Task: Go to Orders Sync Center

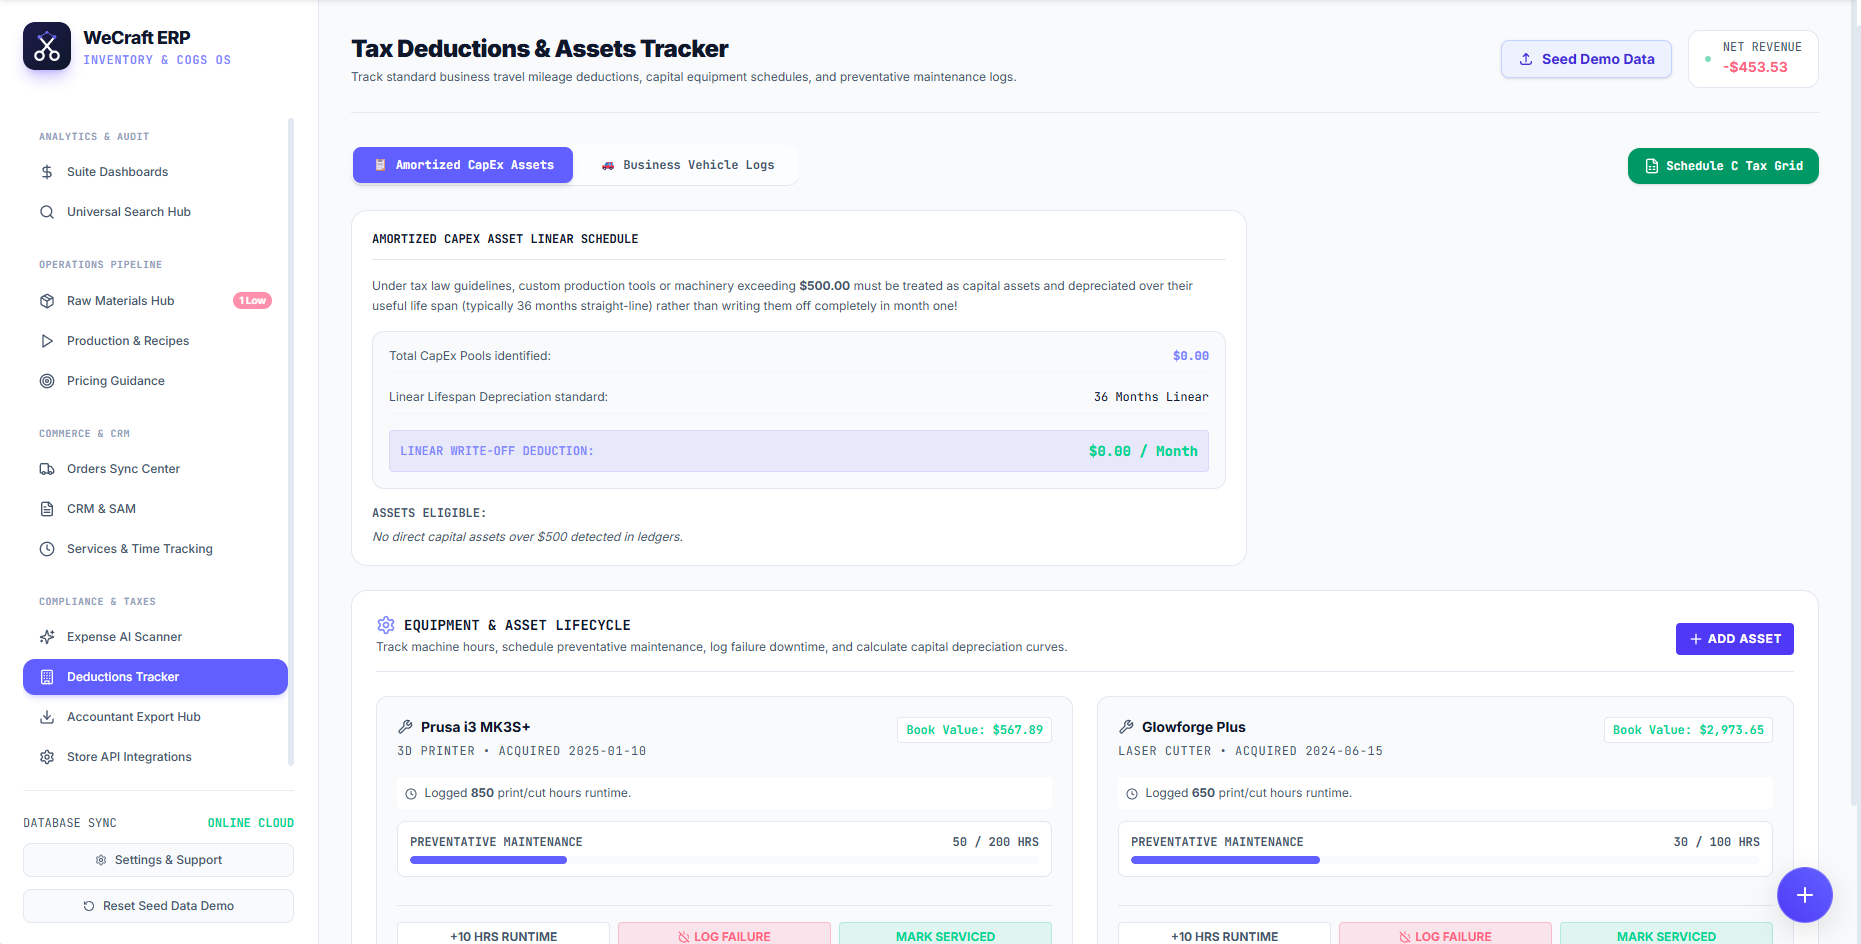Action: click(x=155, y=469)
